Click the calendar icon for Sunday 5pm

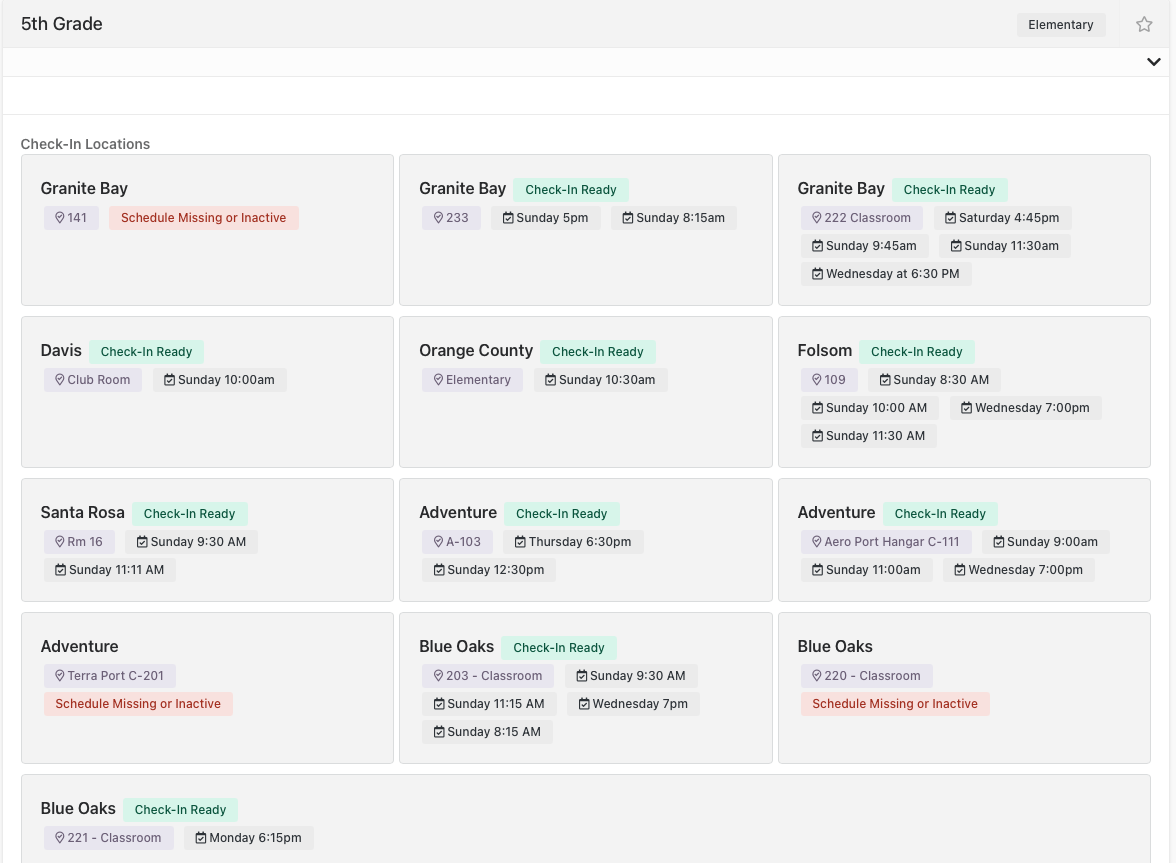coord(508,217)
